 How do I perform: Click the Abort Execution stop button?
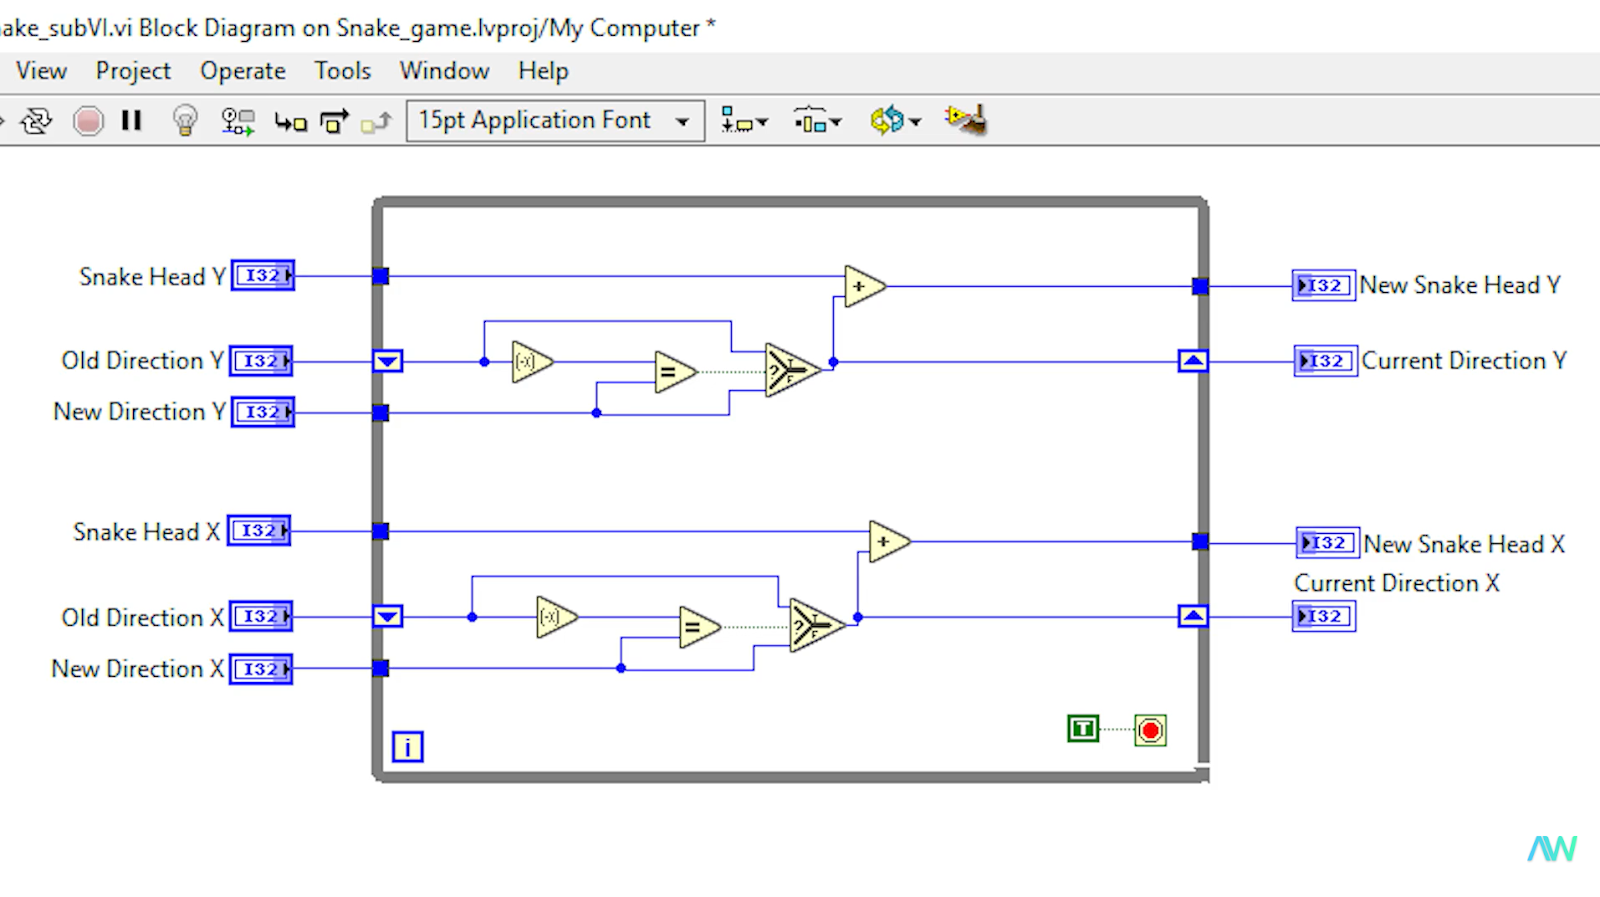click(88, 121)
